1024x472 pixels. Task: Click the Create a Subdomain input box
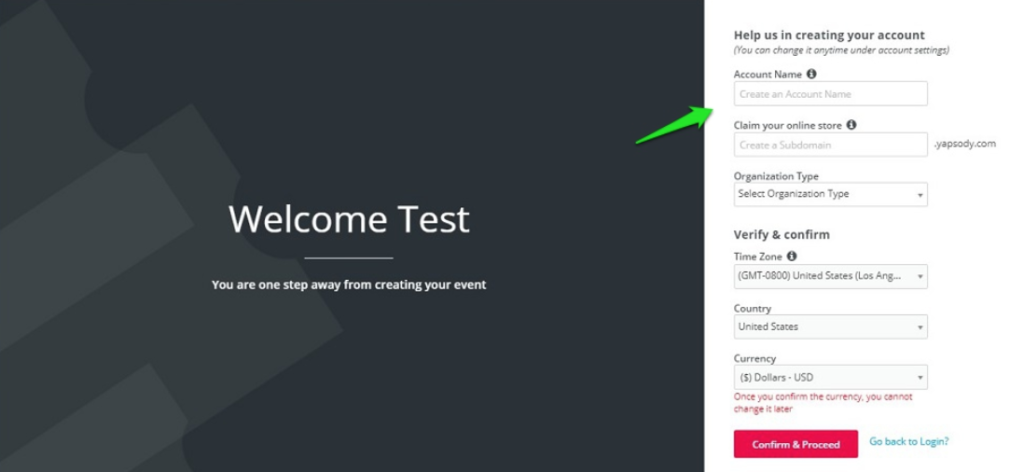(830, 145)
